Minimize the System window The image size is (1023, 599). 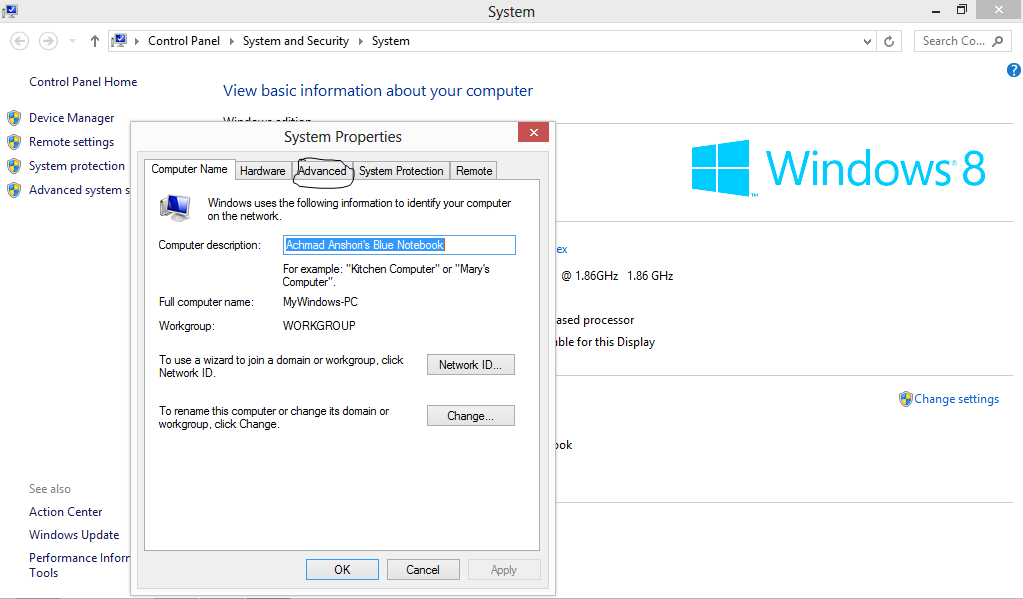click(936, 10)
